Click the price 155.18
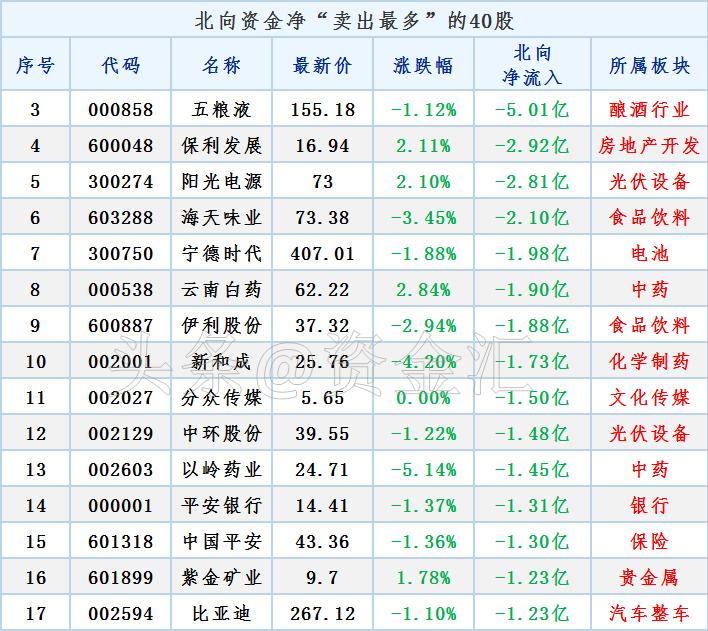Screen dimensions: 708x631 pos(322,109)
